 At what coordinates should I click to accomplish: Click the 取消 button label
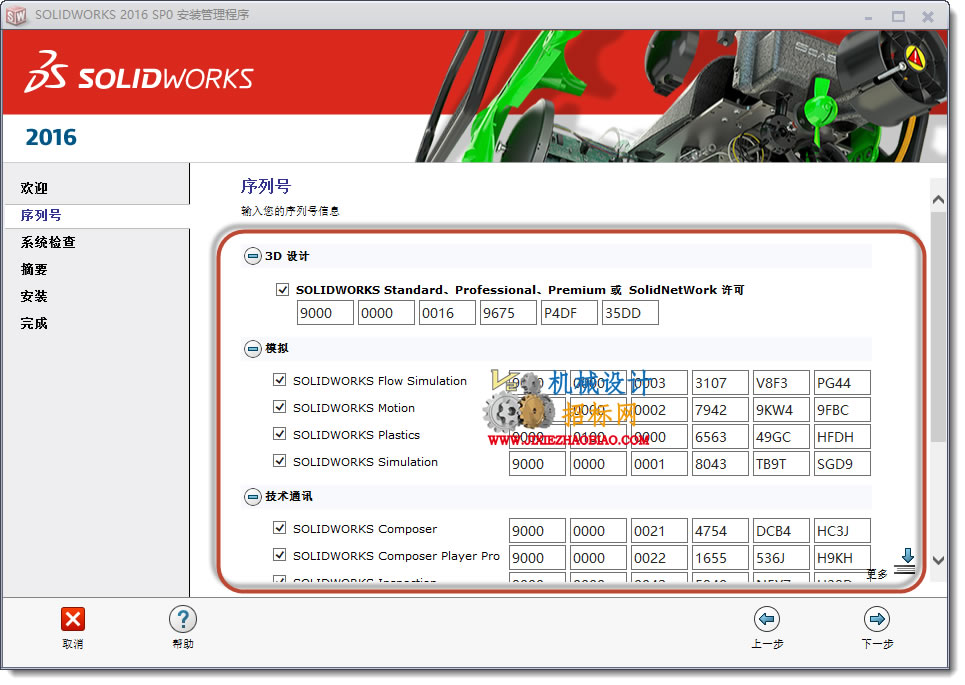73,644
